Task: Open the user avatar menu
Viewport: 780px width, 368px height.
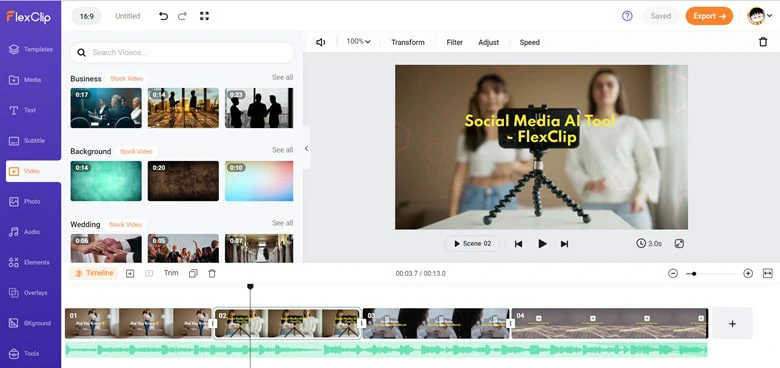Action: (x=760, y=16)
